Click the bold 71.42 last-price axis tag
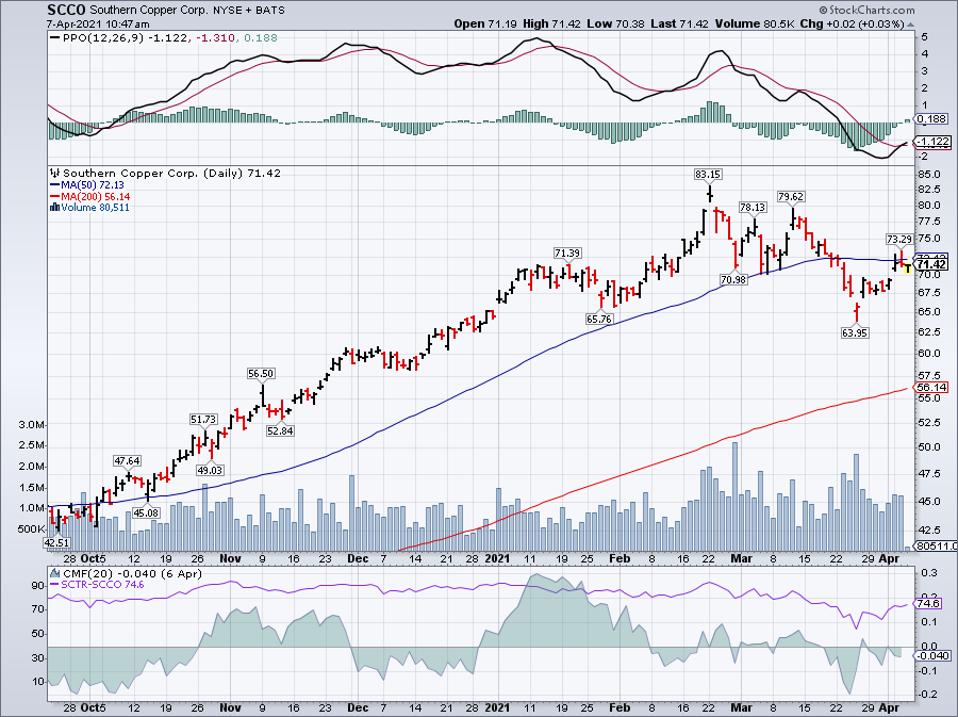 (x=932, y=264)
